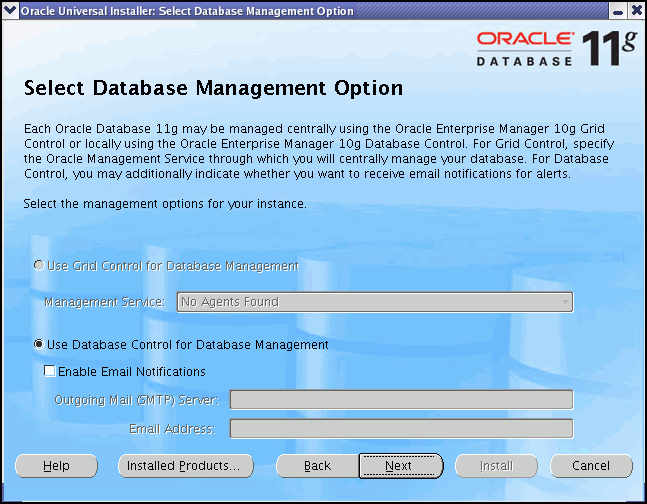Screen dimensions: 647x504
Task: Click the installer window title bar text
Action: (187, 11)
